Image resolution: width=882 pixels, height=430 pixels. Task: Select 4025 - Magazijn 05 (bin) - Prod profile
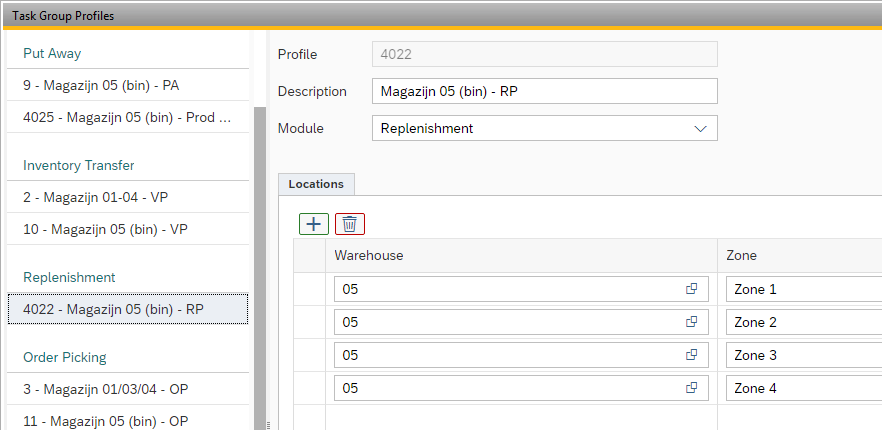tap(127, 118)
